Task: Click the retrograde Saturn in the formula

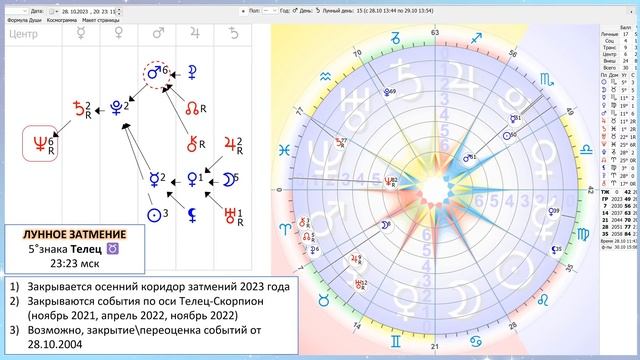Action: (x=82, y=109)
